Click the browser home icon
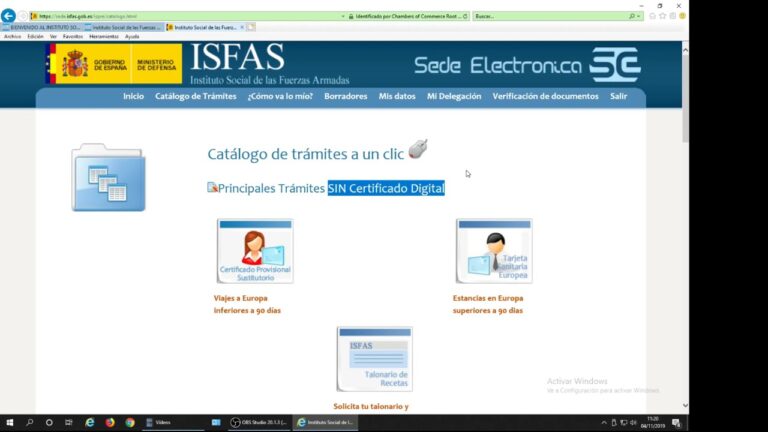Viewport: 768px width, 432px height. pyautogui.click(x=652, y=16)
